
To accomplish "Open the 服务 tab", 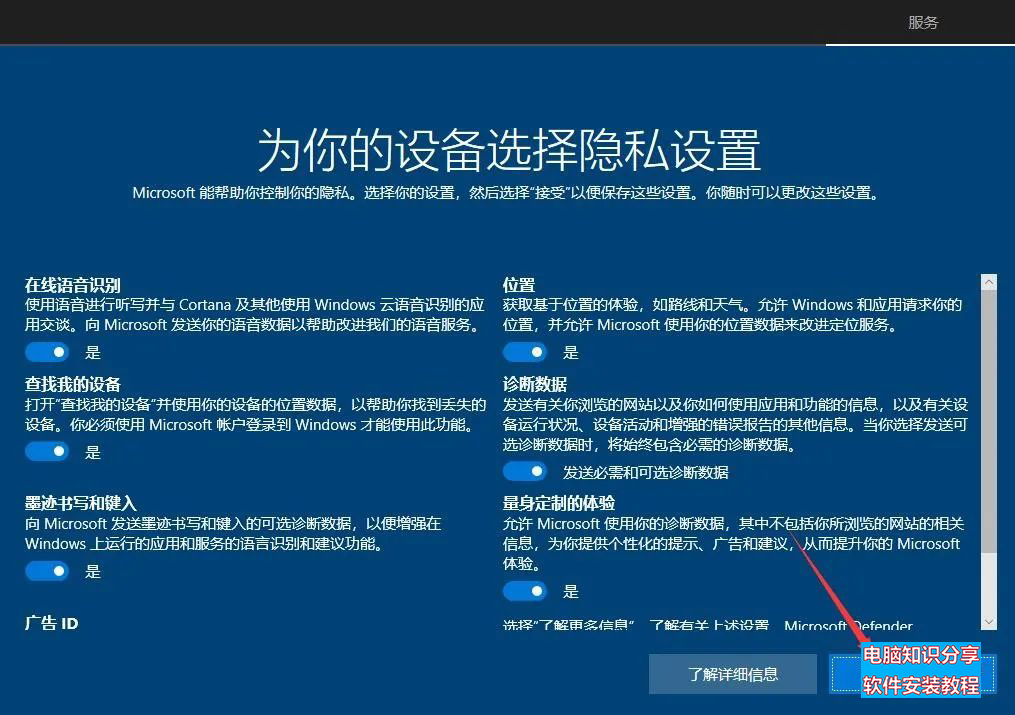I will coord(923,22).
